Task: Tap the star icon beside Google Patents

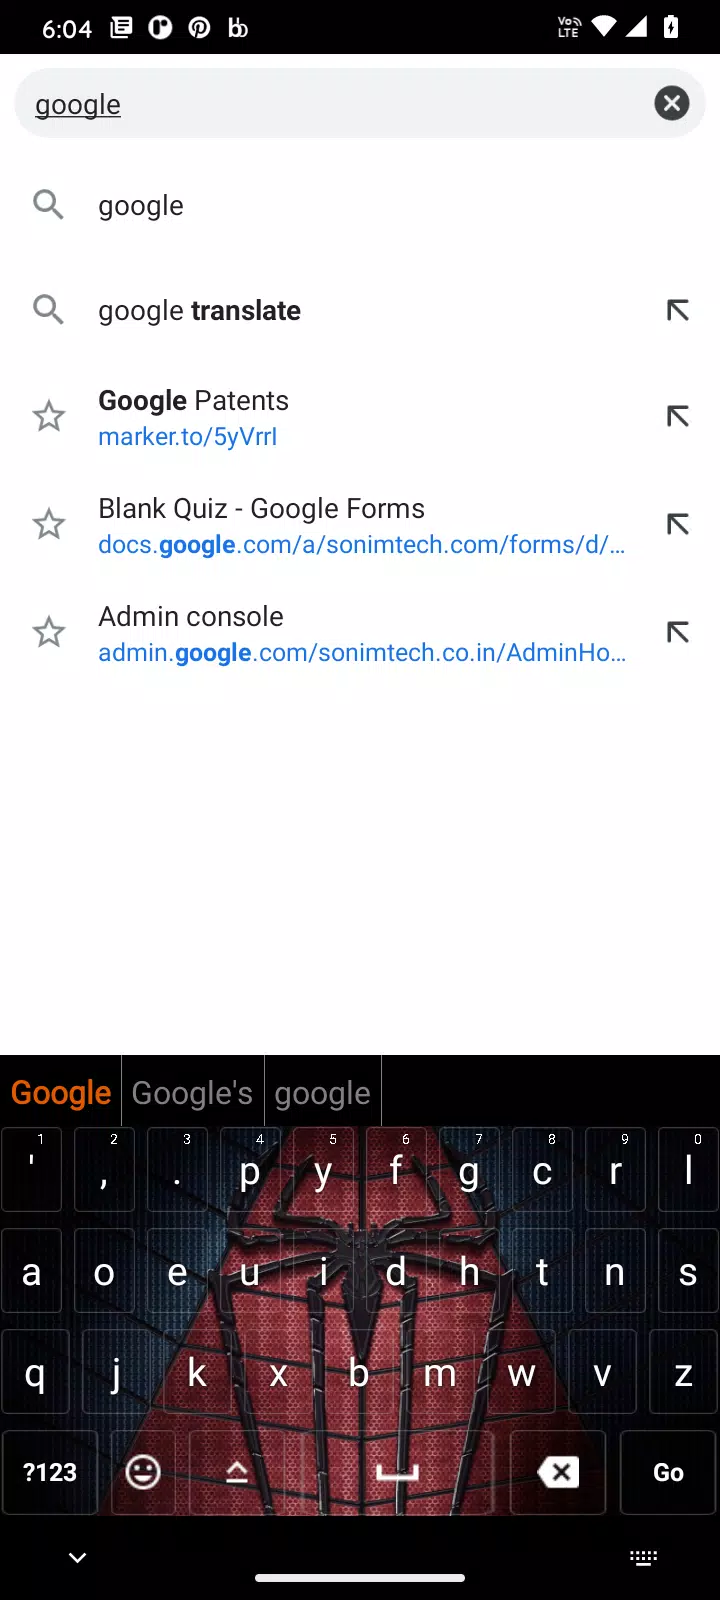Action: 49,416
